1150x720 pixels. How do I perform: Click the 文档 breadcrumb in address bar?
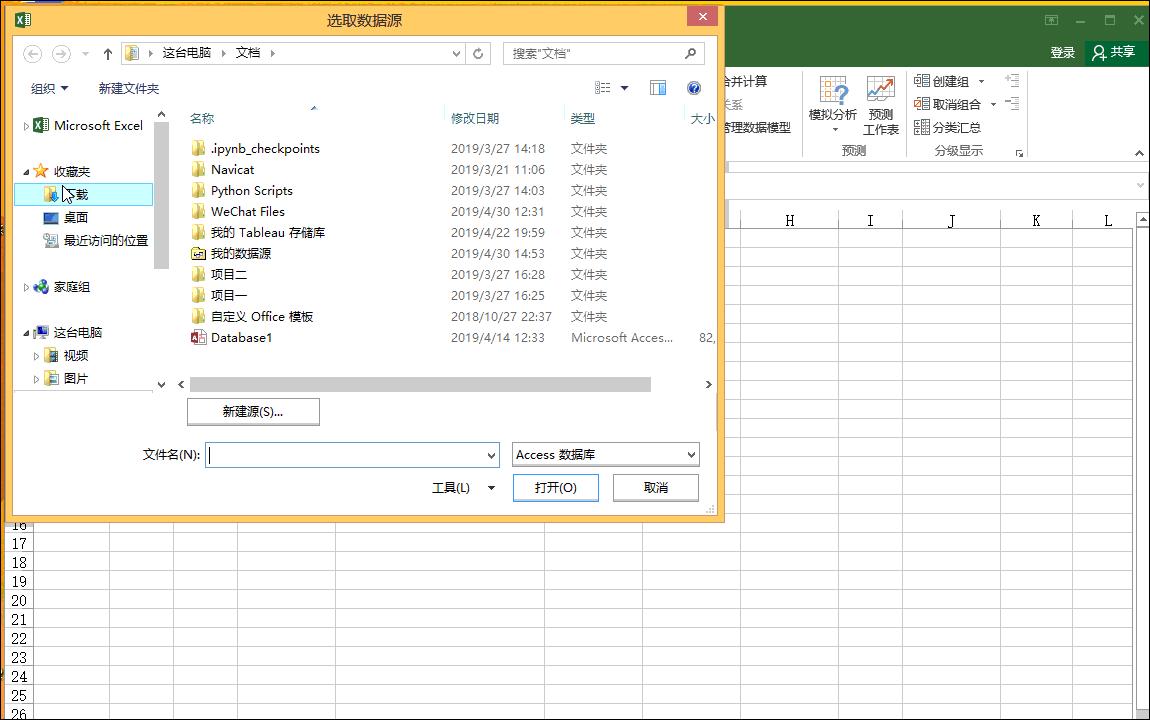(248, 54)
